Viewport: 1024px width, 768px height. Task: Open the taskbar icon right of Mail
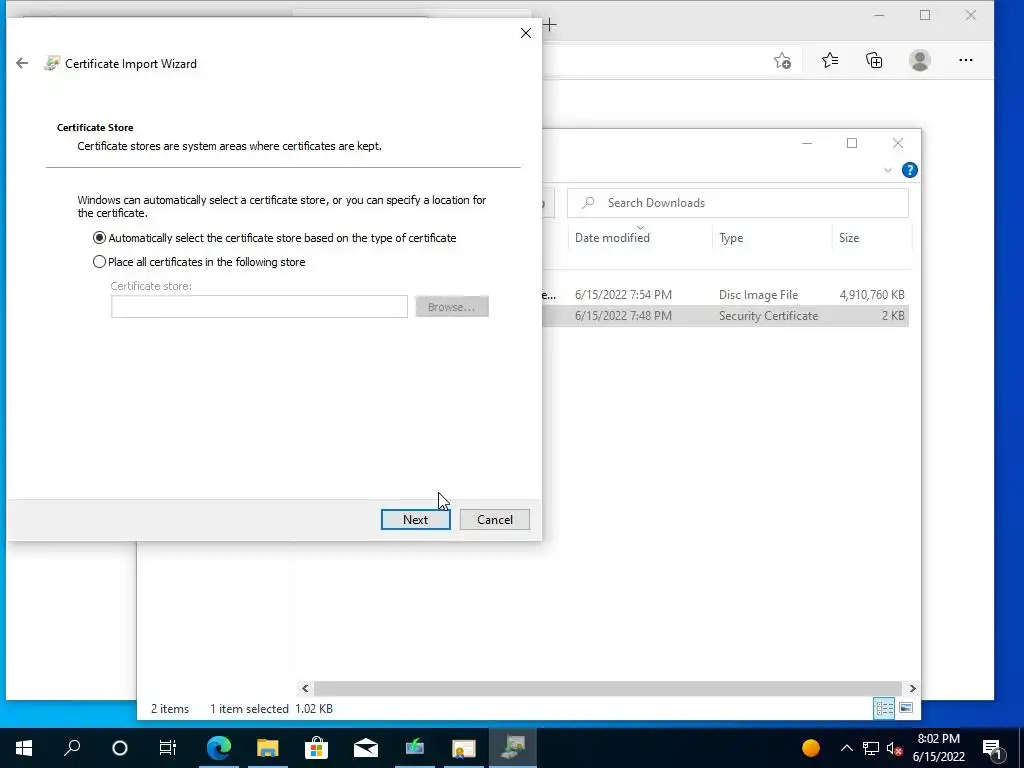click(415, 748)
